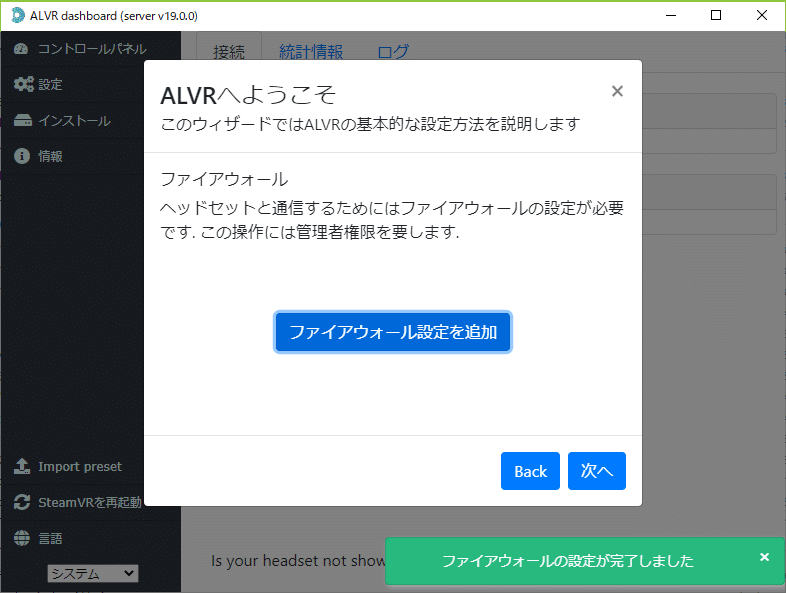Switch to the 統計情報 tab
786x593 pixels.
coord(311,52)
